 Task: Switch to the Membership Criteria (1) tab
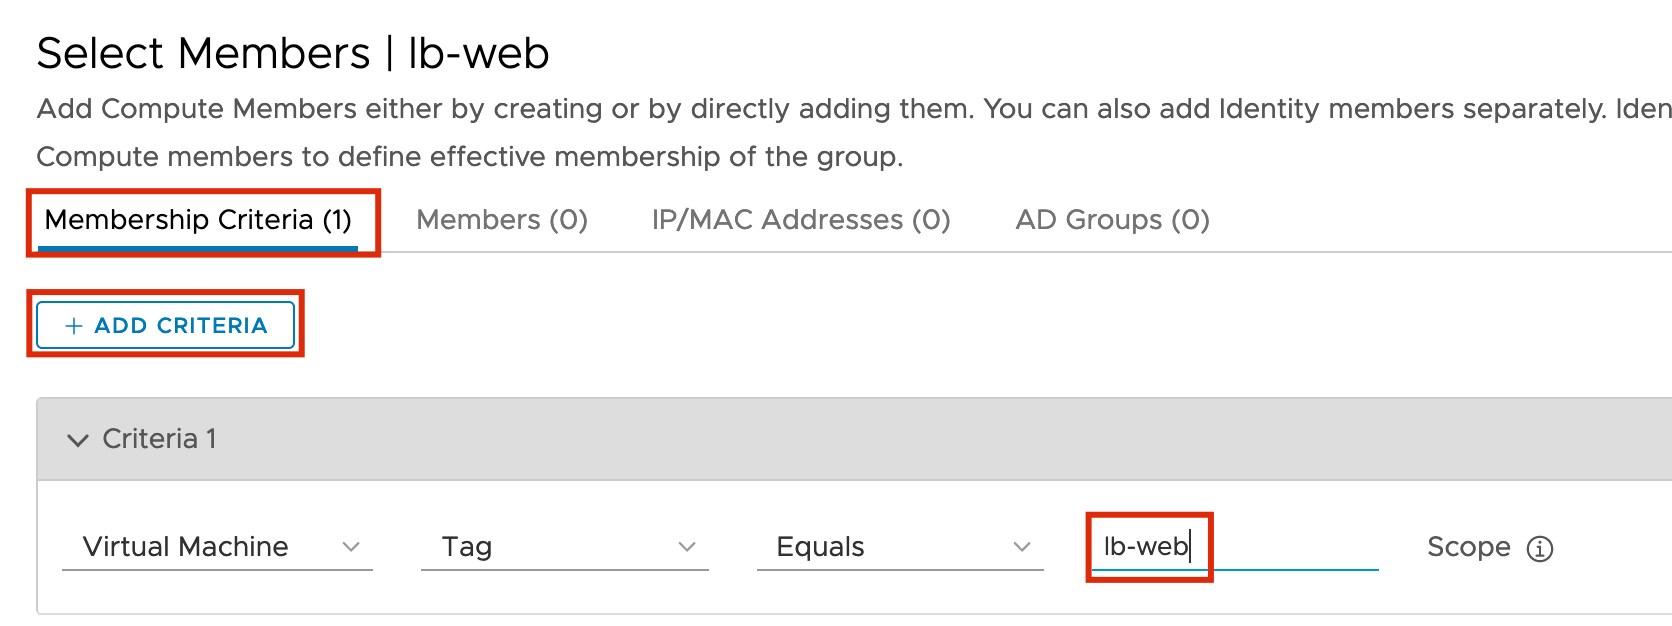(x=198, y=220)
